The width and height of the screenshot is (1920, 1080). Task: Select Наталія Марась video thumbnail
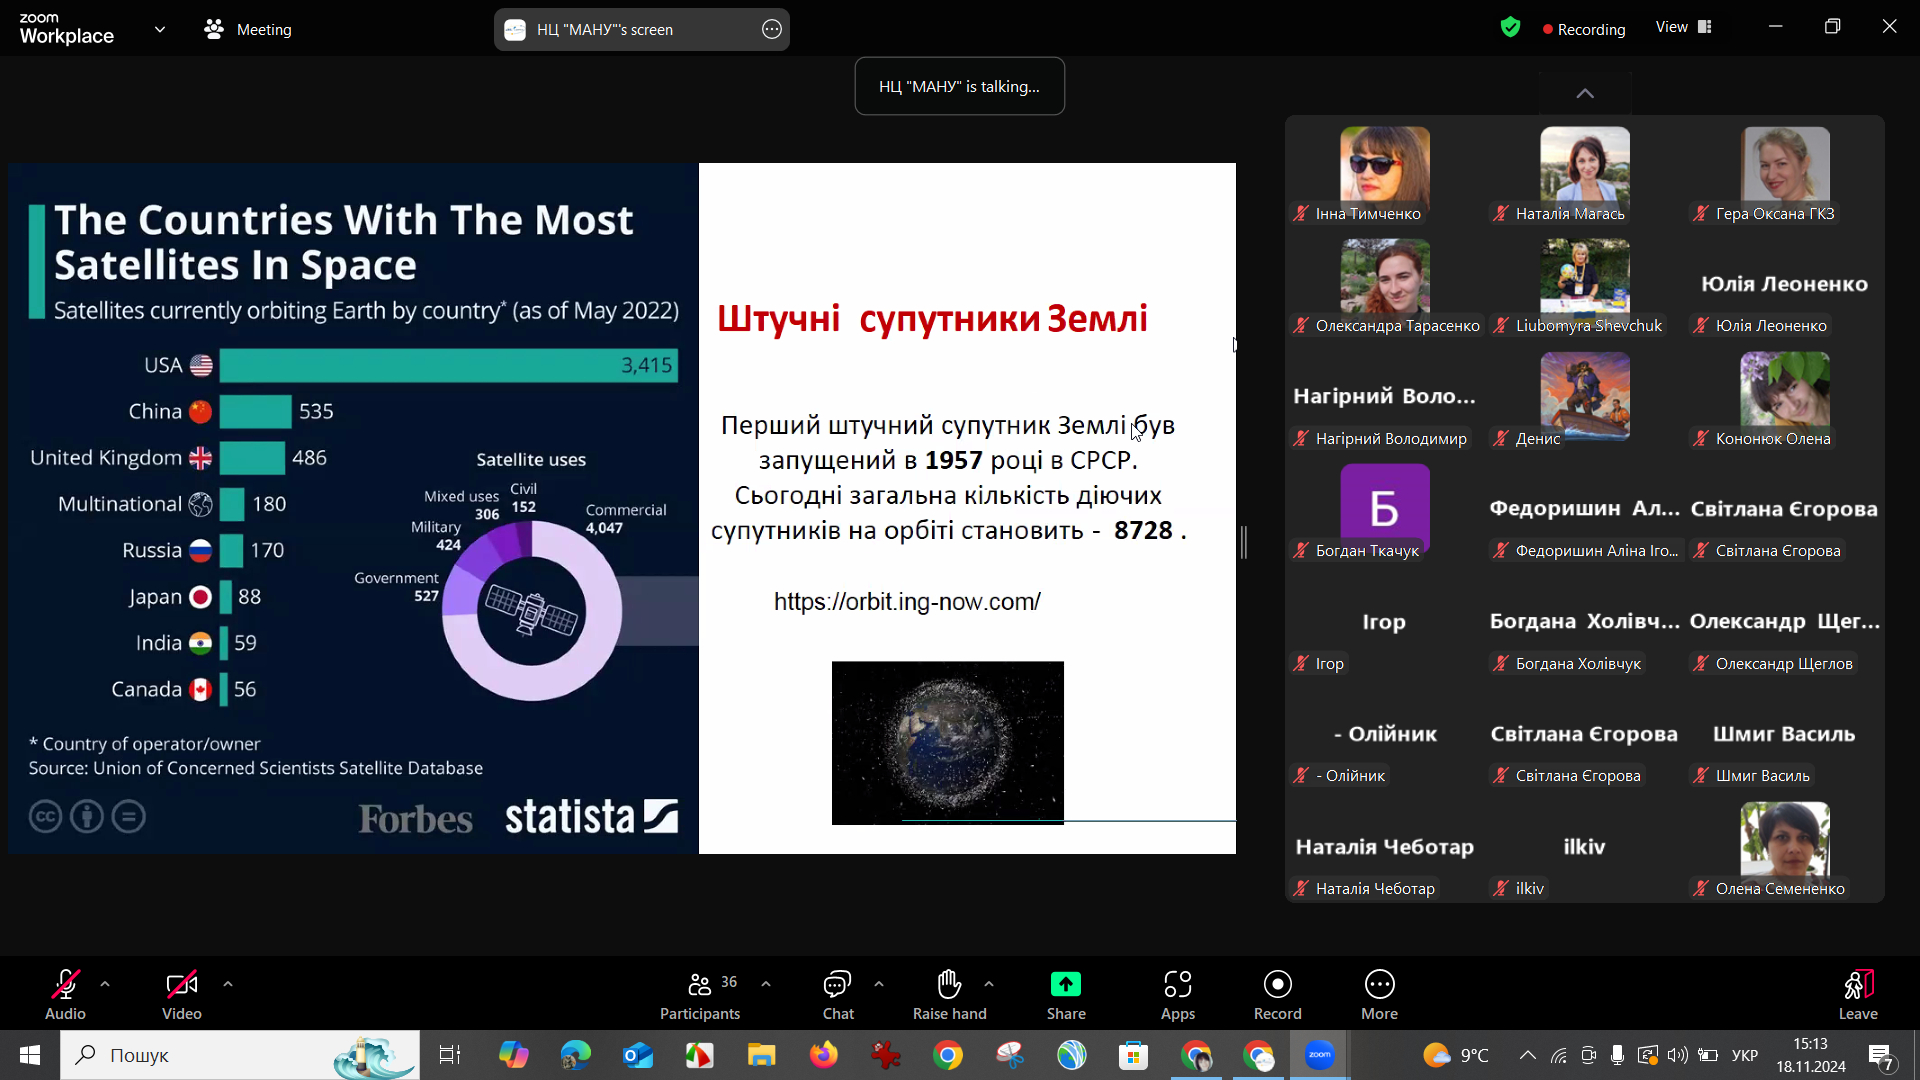pos(1584,173)
